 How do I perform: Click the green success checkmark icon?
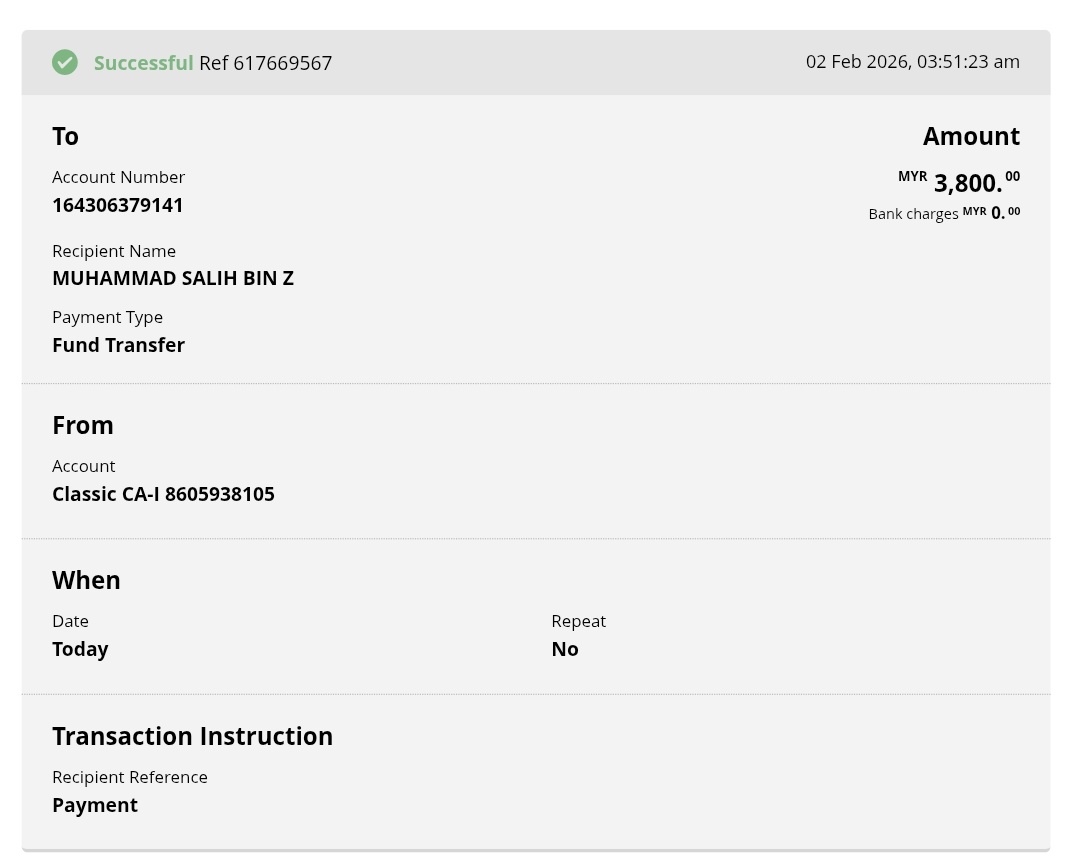coord(65,63)
